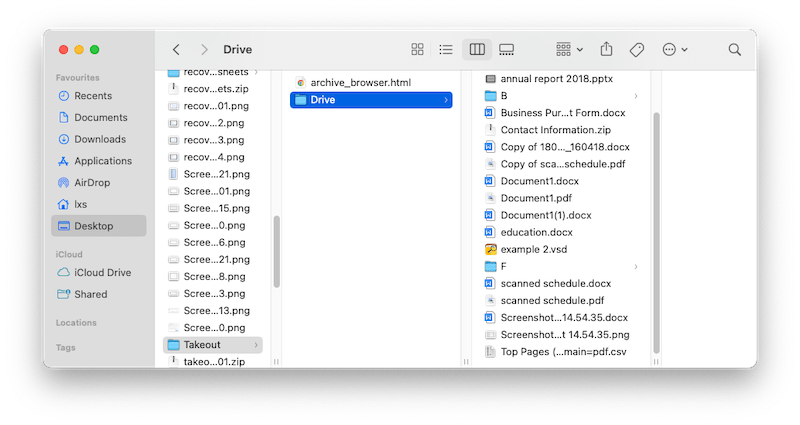
Task: Switch to gallery view in toolbar
Action: (506, 49)
